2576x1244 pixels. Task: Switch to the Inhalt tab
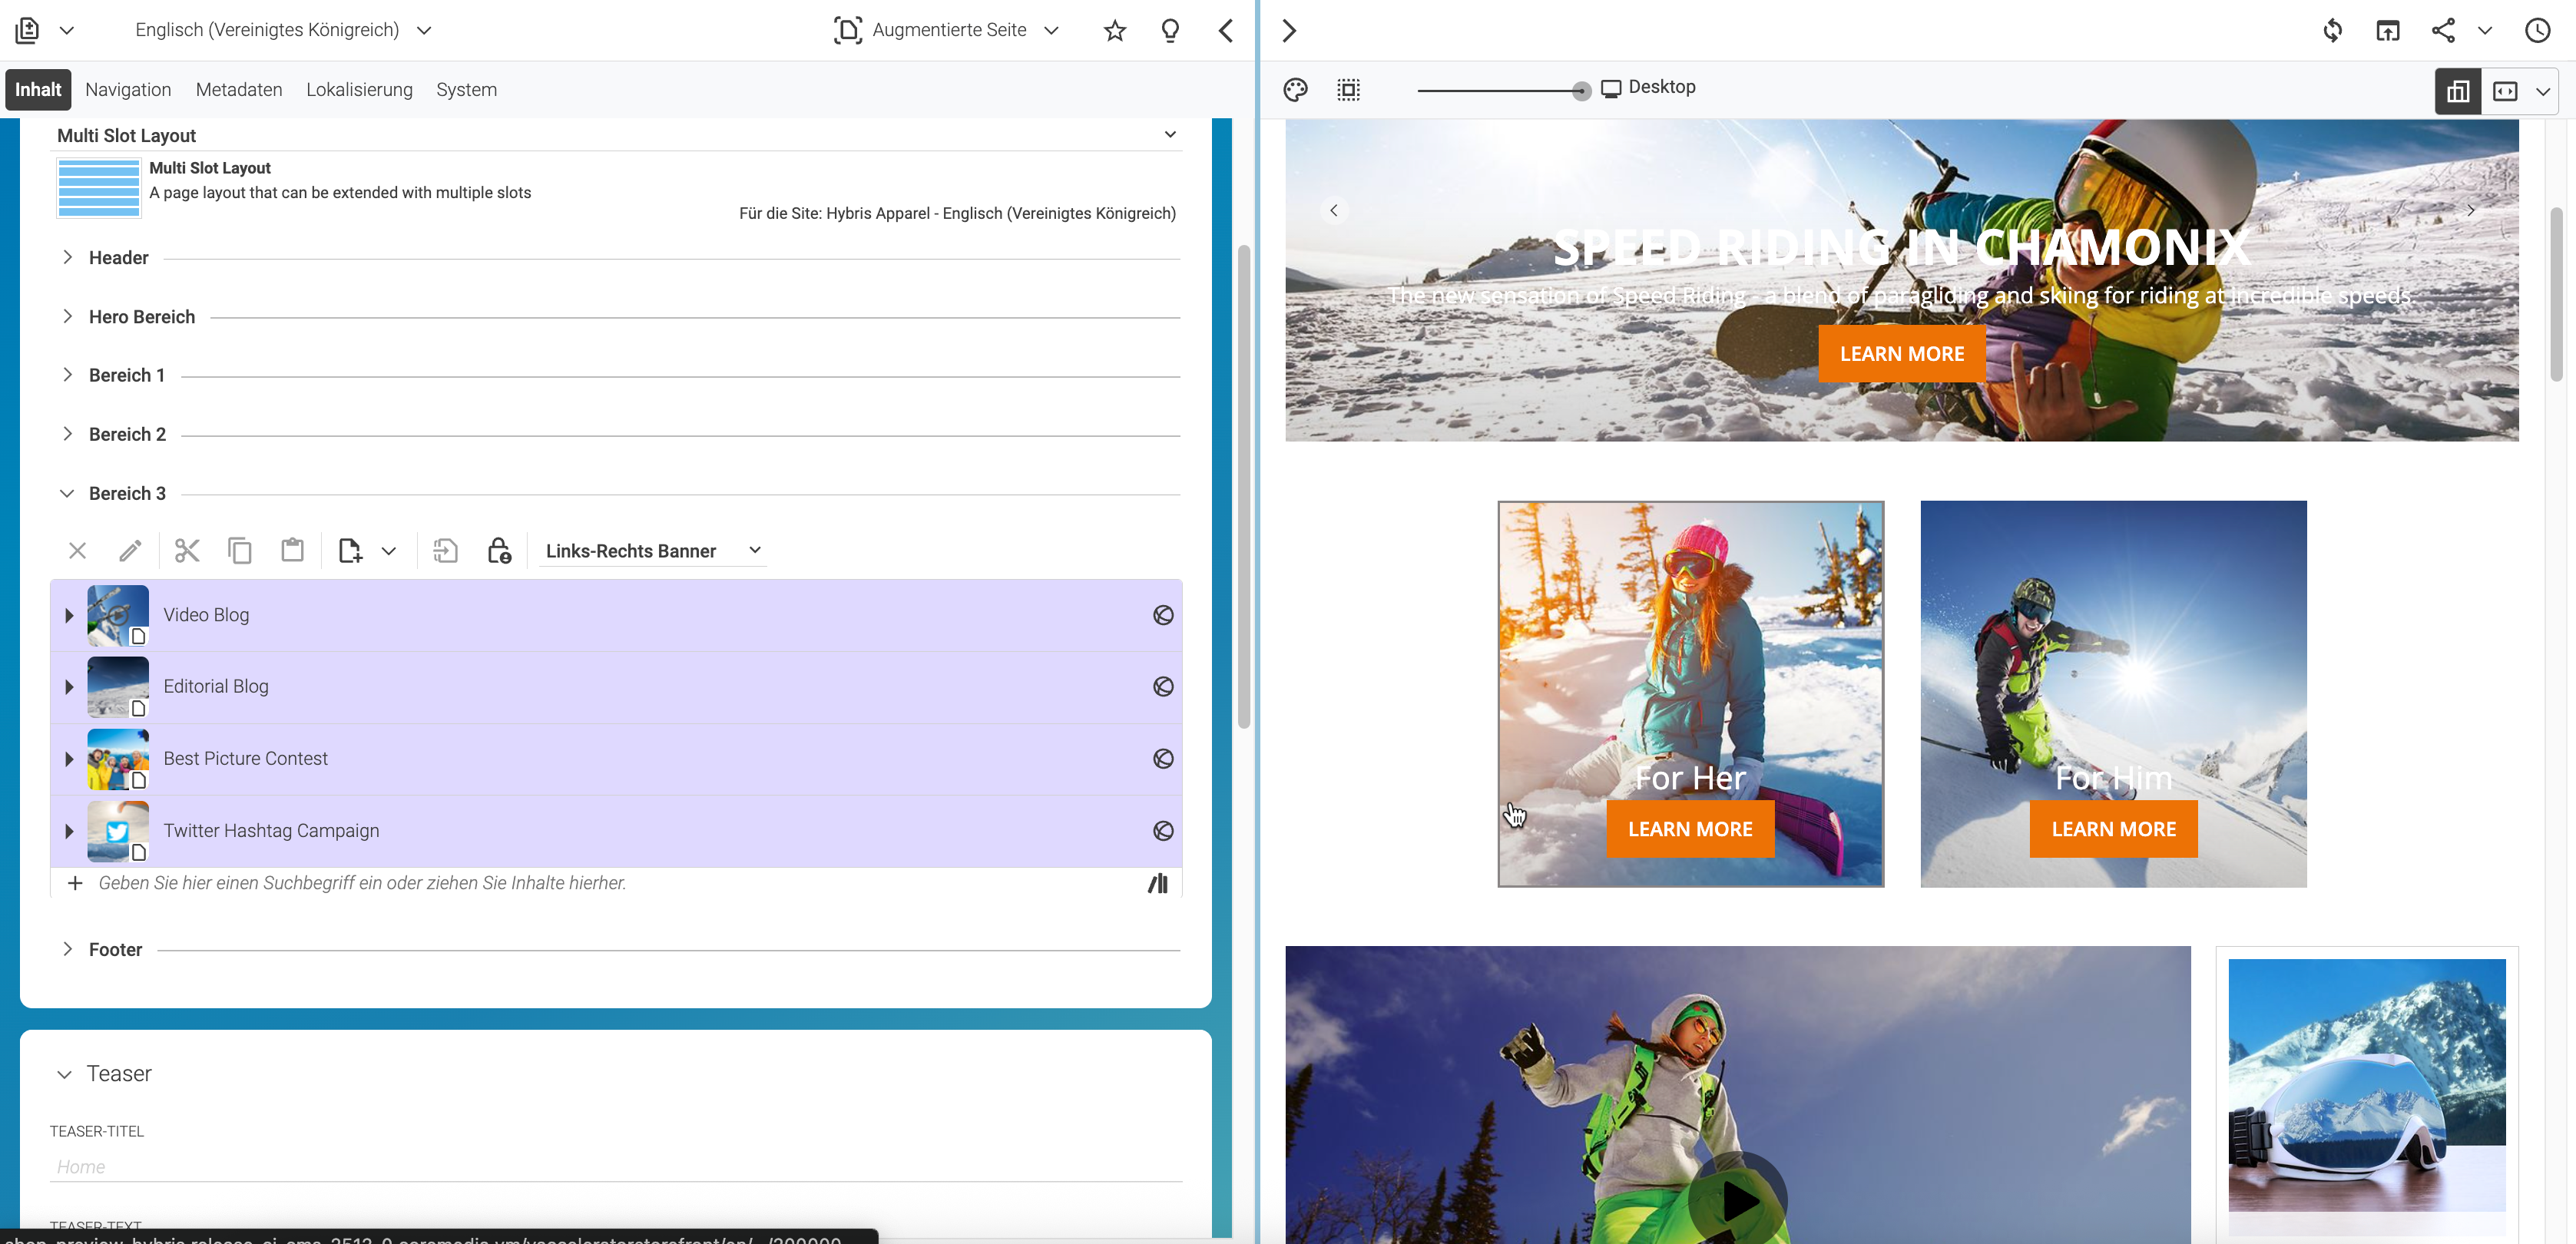point(38,89)
